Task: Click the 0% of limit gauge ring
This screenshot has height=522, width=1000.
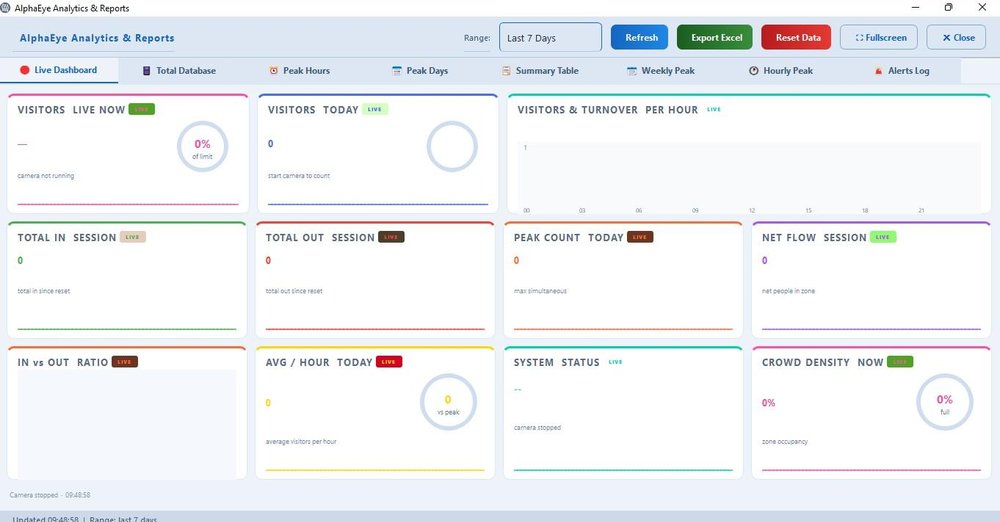Action: coord(202,147)
